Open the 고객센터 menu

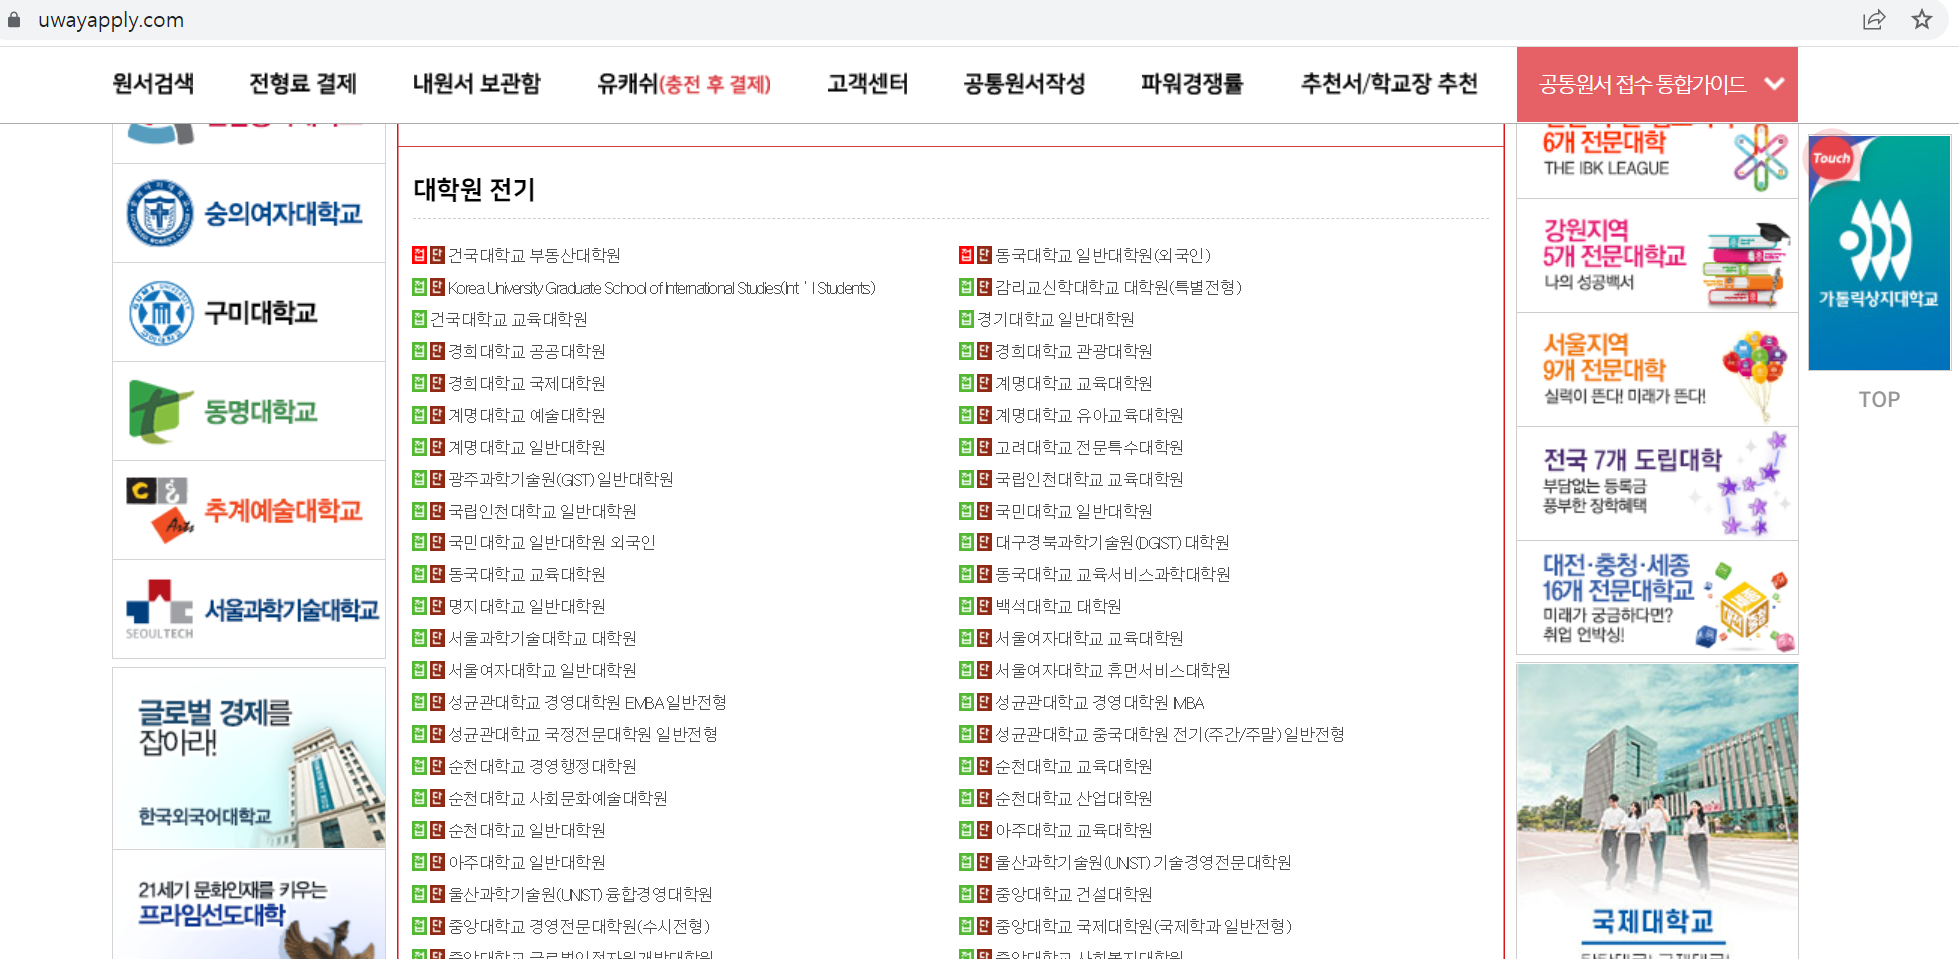coord(867,84)
